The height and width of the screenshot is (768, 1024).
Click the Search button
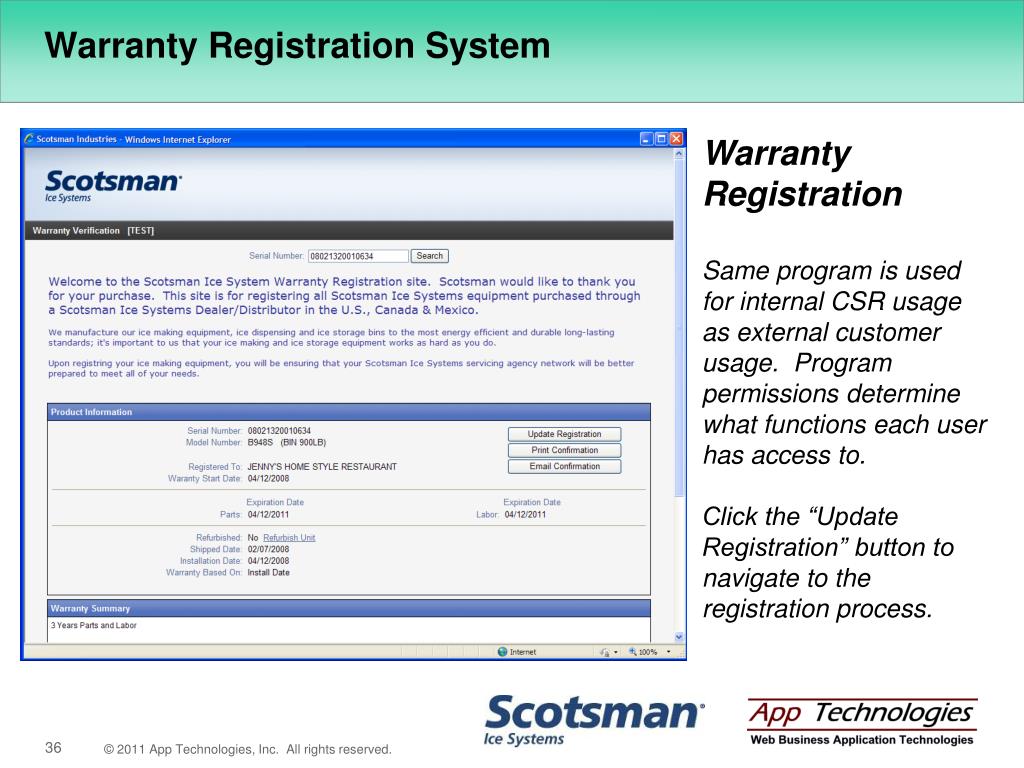(430, 256)
